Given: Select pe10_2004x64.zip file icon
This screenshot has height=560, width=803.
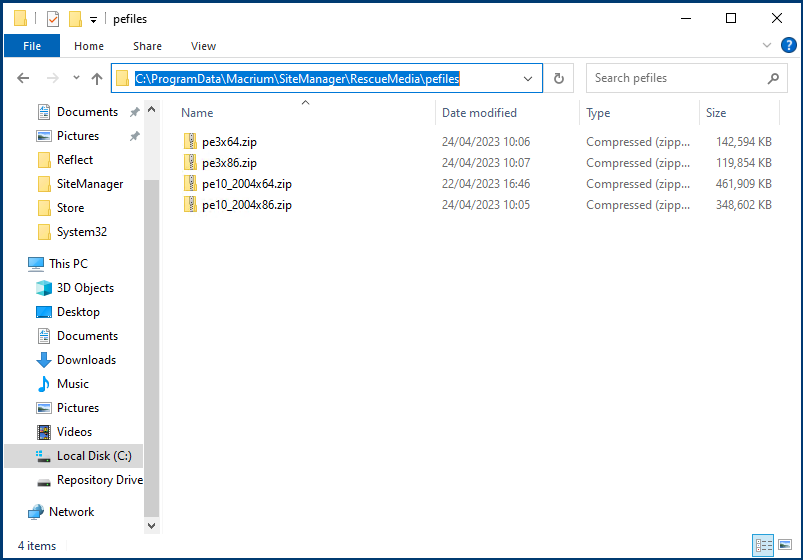Looking at the screenshot, I should [x=190, y=183].
